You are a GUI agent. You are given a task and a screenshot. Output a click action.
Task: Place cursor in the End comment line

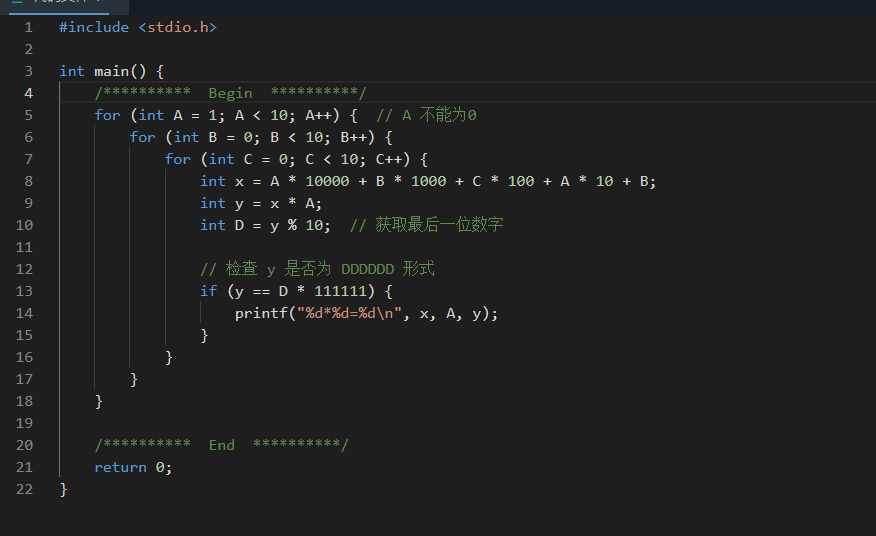click(221, 445)
